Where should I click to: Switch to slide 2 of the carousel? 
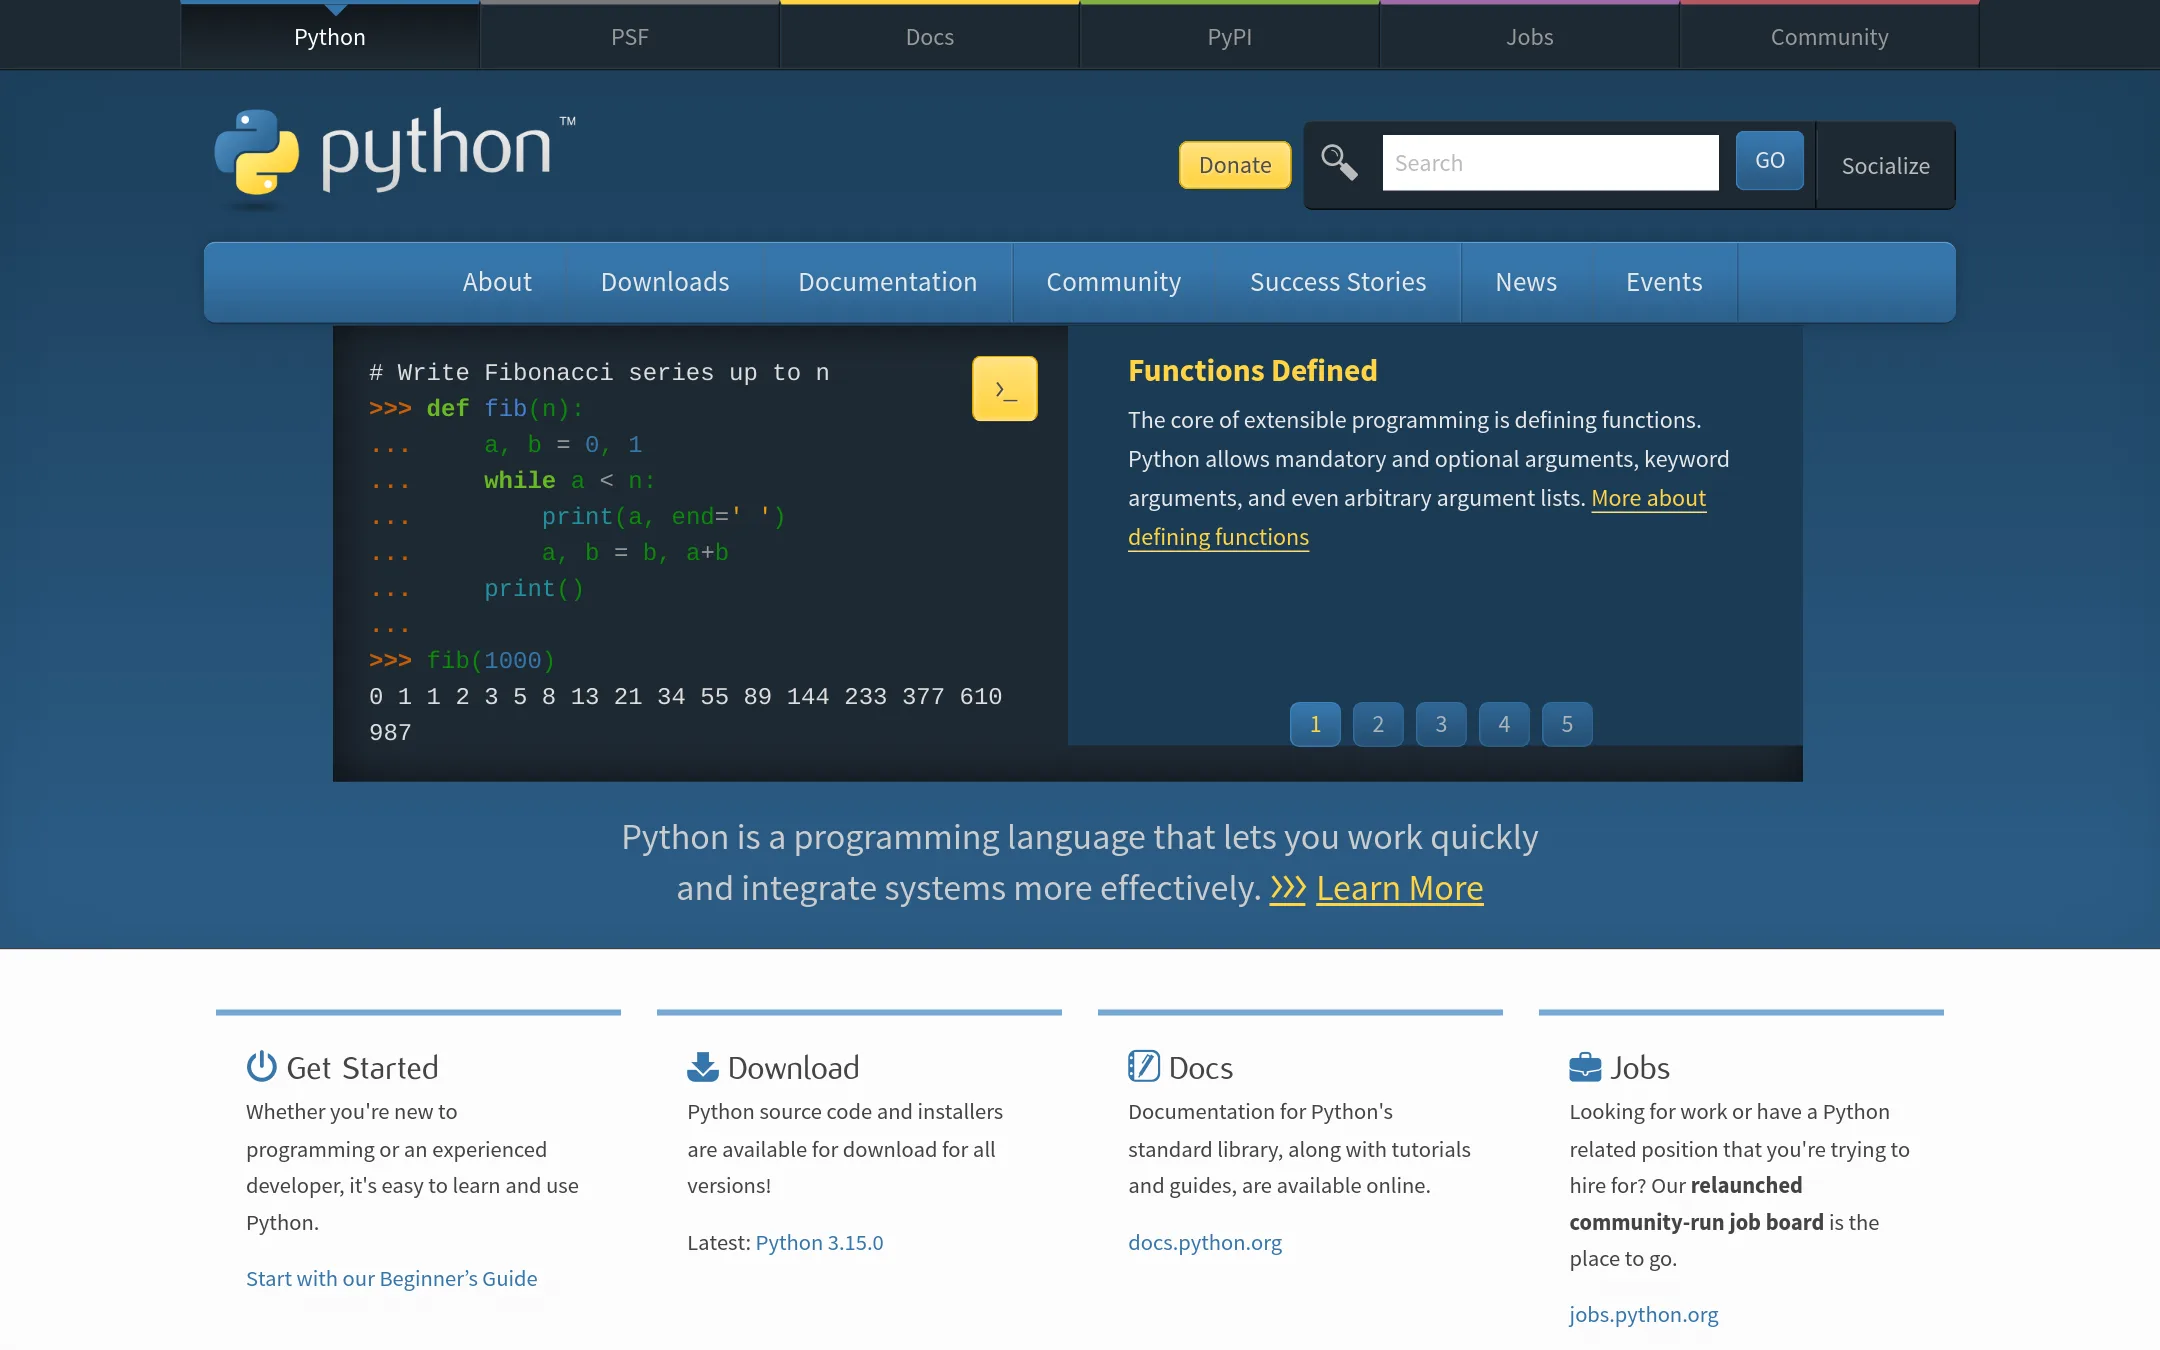coord(1378,724)
